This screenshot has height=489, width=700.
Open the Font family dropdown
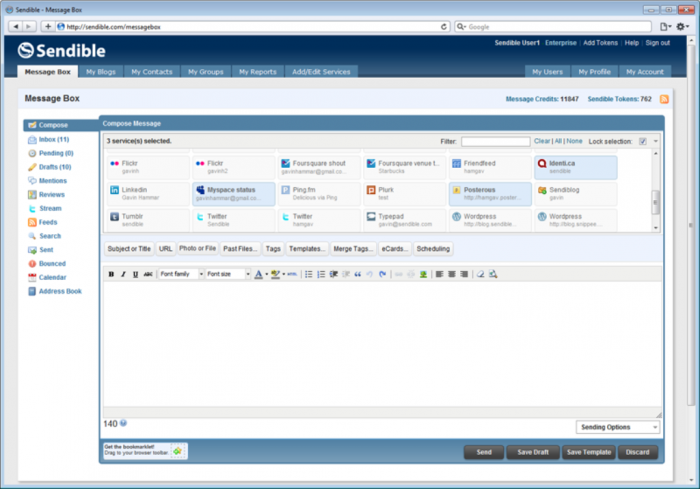coord(181,274)
